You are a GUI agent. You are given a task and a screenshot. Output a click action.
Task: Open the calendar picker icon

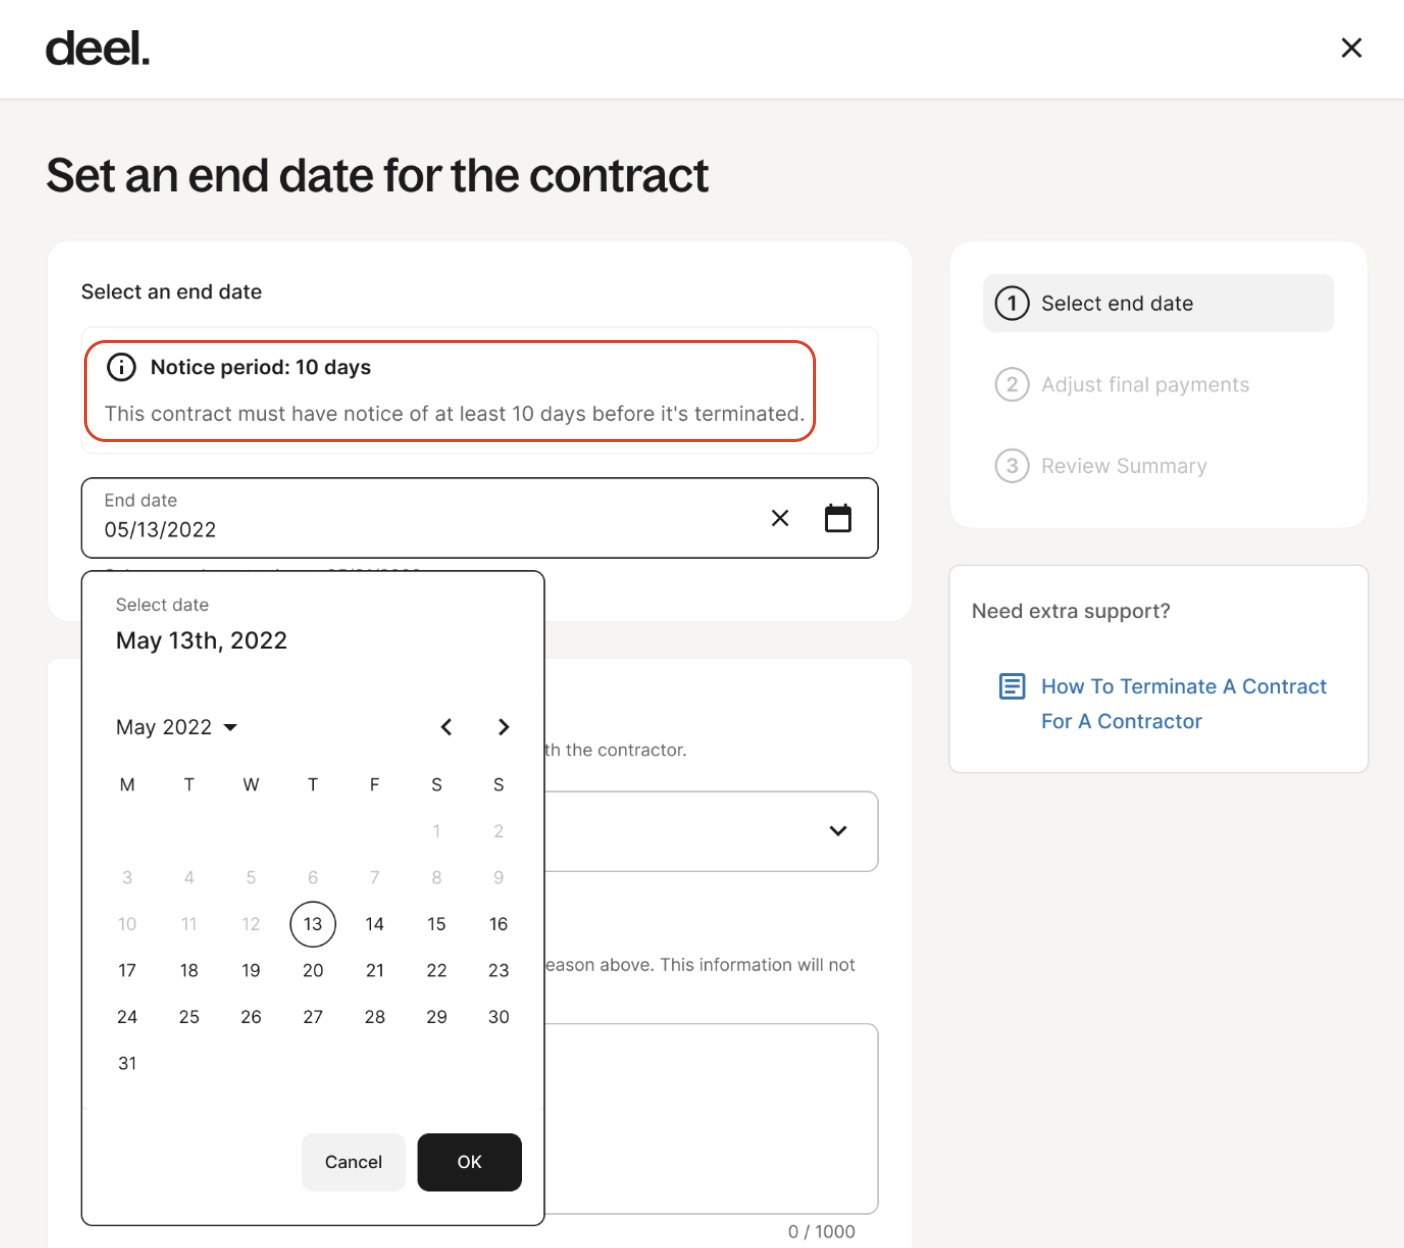(838, 518)
